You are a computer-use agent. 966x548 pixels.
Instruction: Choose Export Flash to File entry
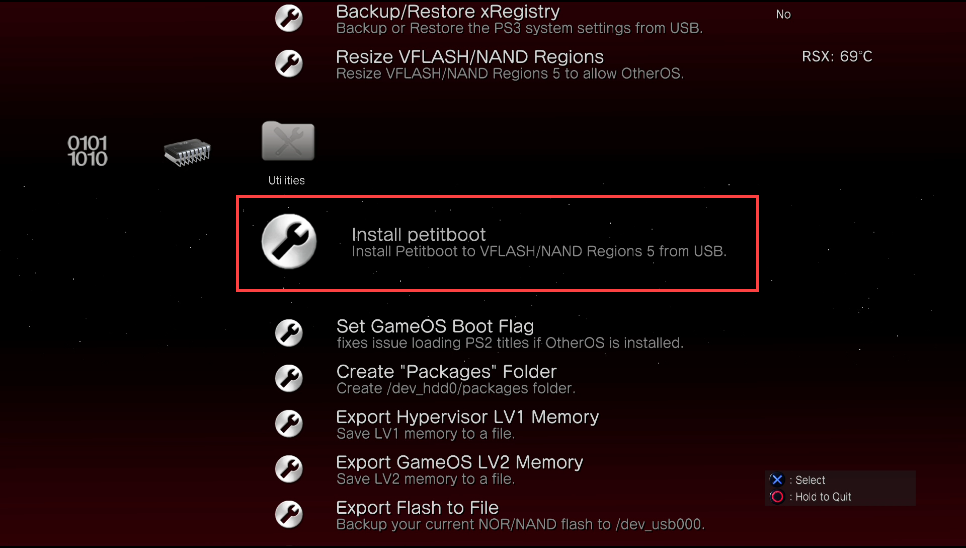point(520,515)
